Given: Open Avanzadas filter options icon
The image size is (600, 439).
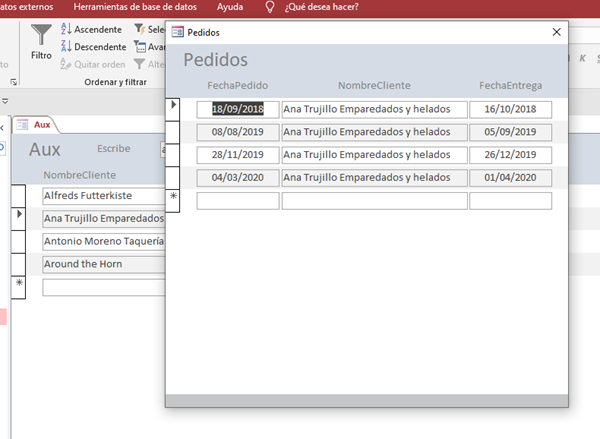Looking at the screenshot, I should [140, 47].
